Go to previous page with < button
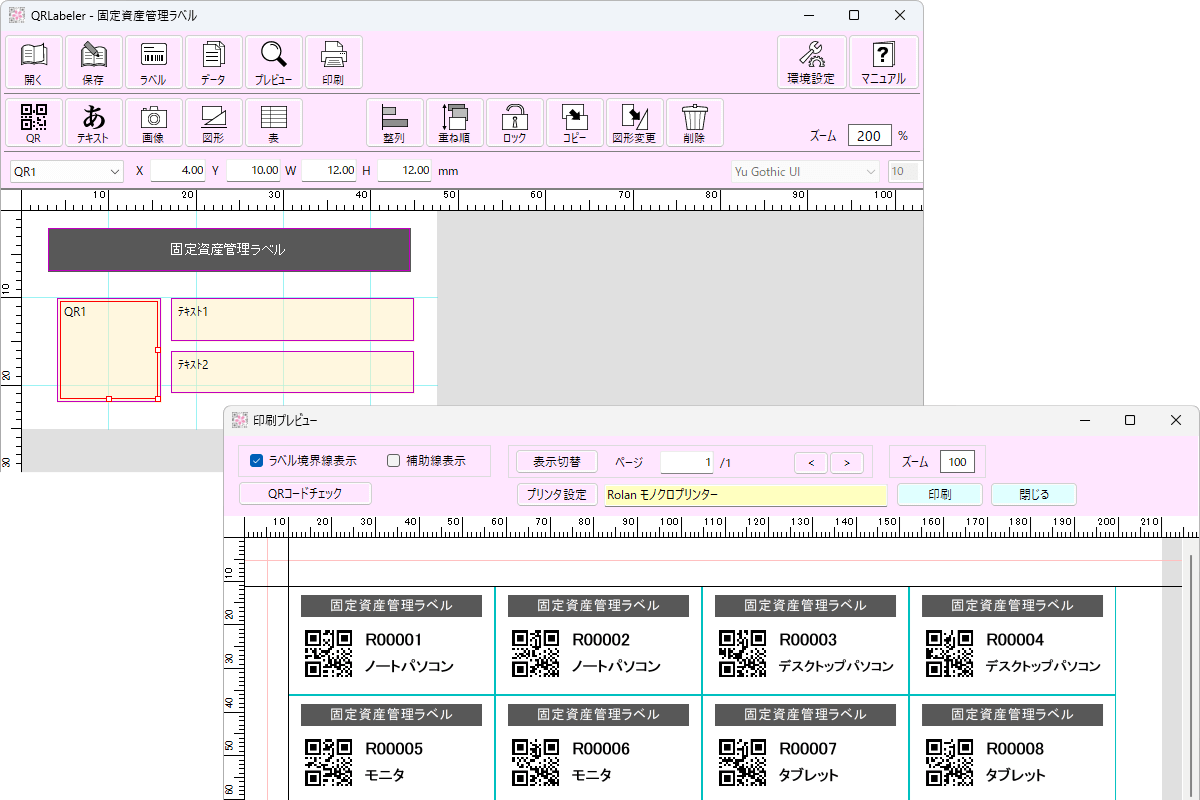 (x=811, y=462)
